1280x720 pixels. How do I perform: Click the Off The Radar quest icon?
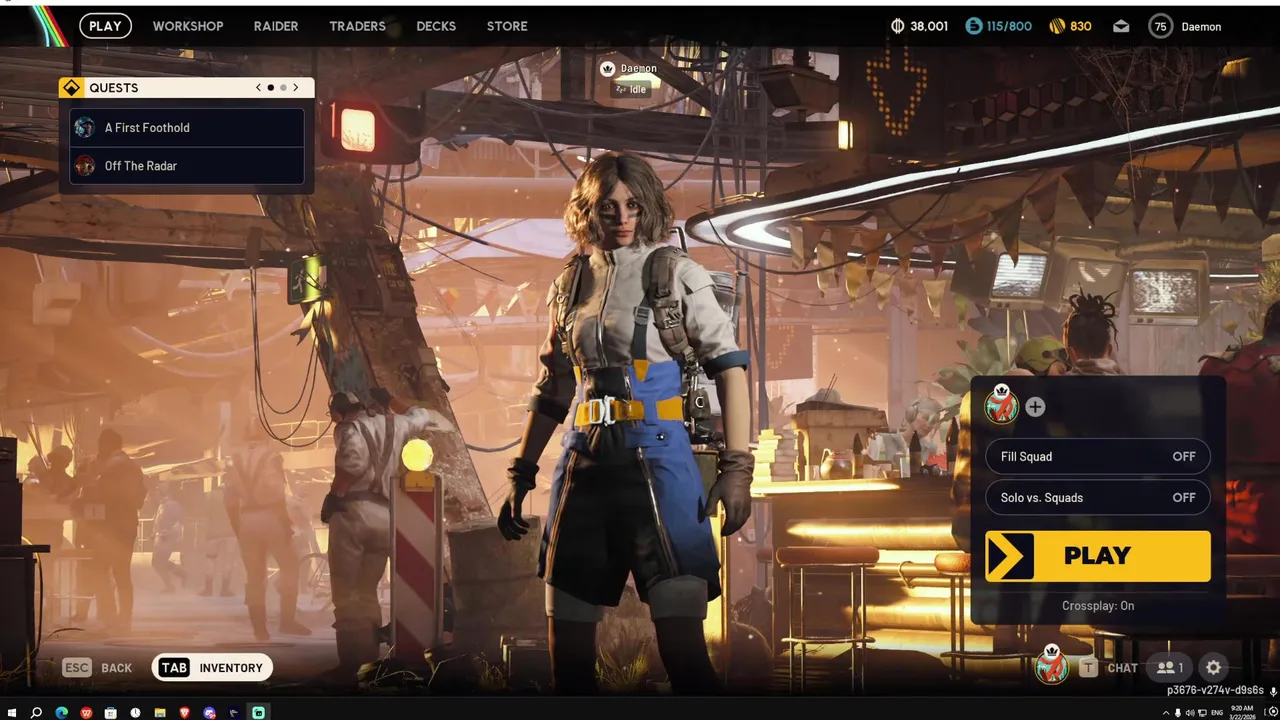tap(85, 166)
